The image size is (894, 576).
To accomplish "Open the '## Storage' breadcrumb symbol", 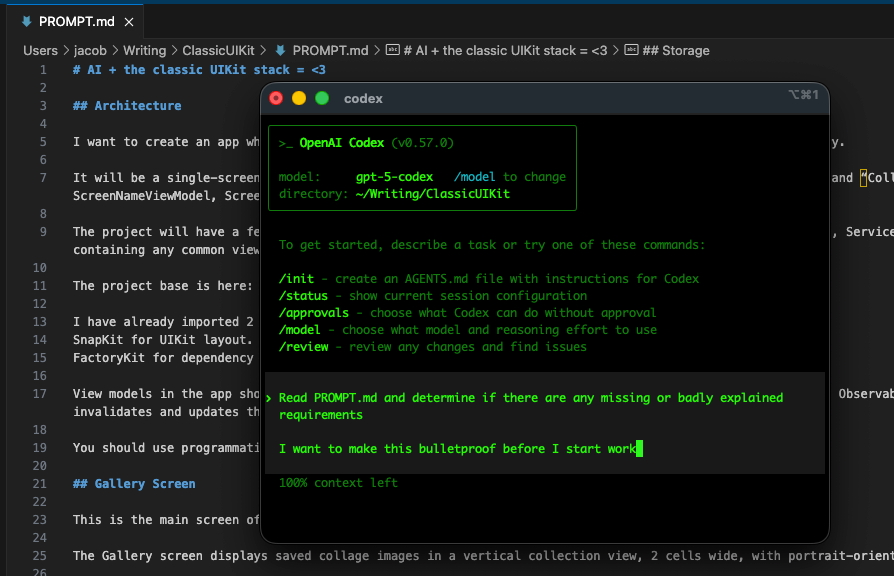I will (x=676, y=51).
